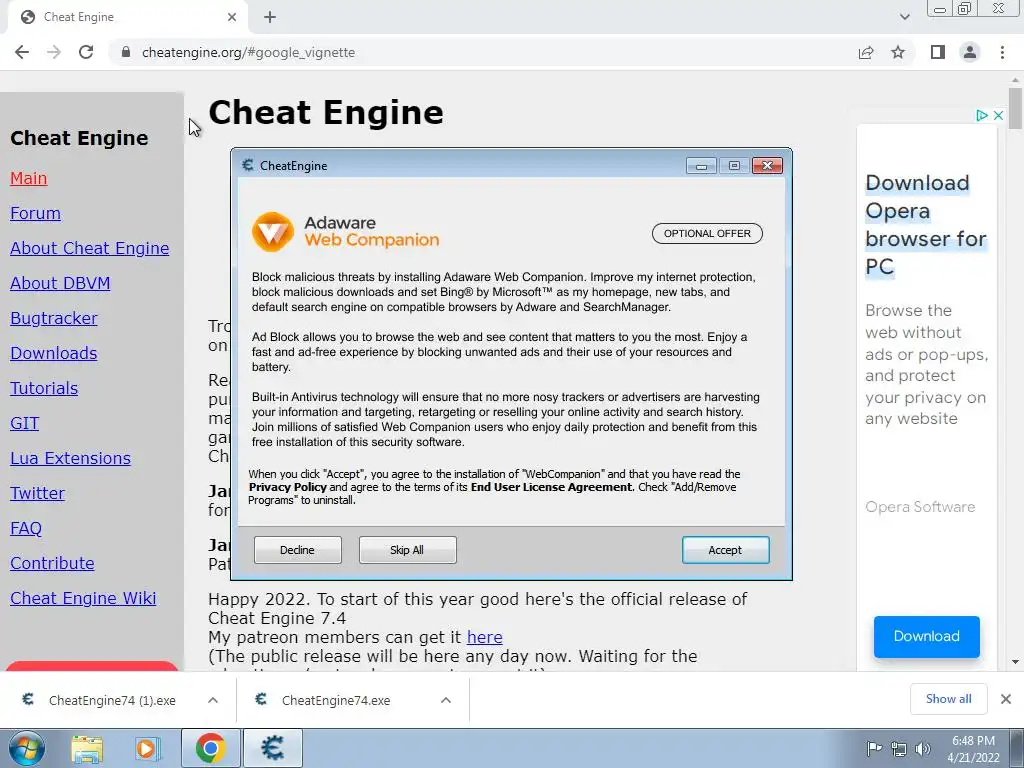
Task: Open the Chrome profile avatar
Action: [970, 52]
